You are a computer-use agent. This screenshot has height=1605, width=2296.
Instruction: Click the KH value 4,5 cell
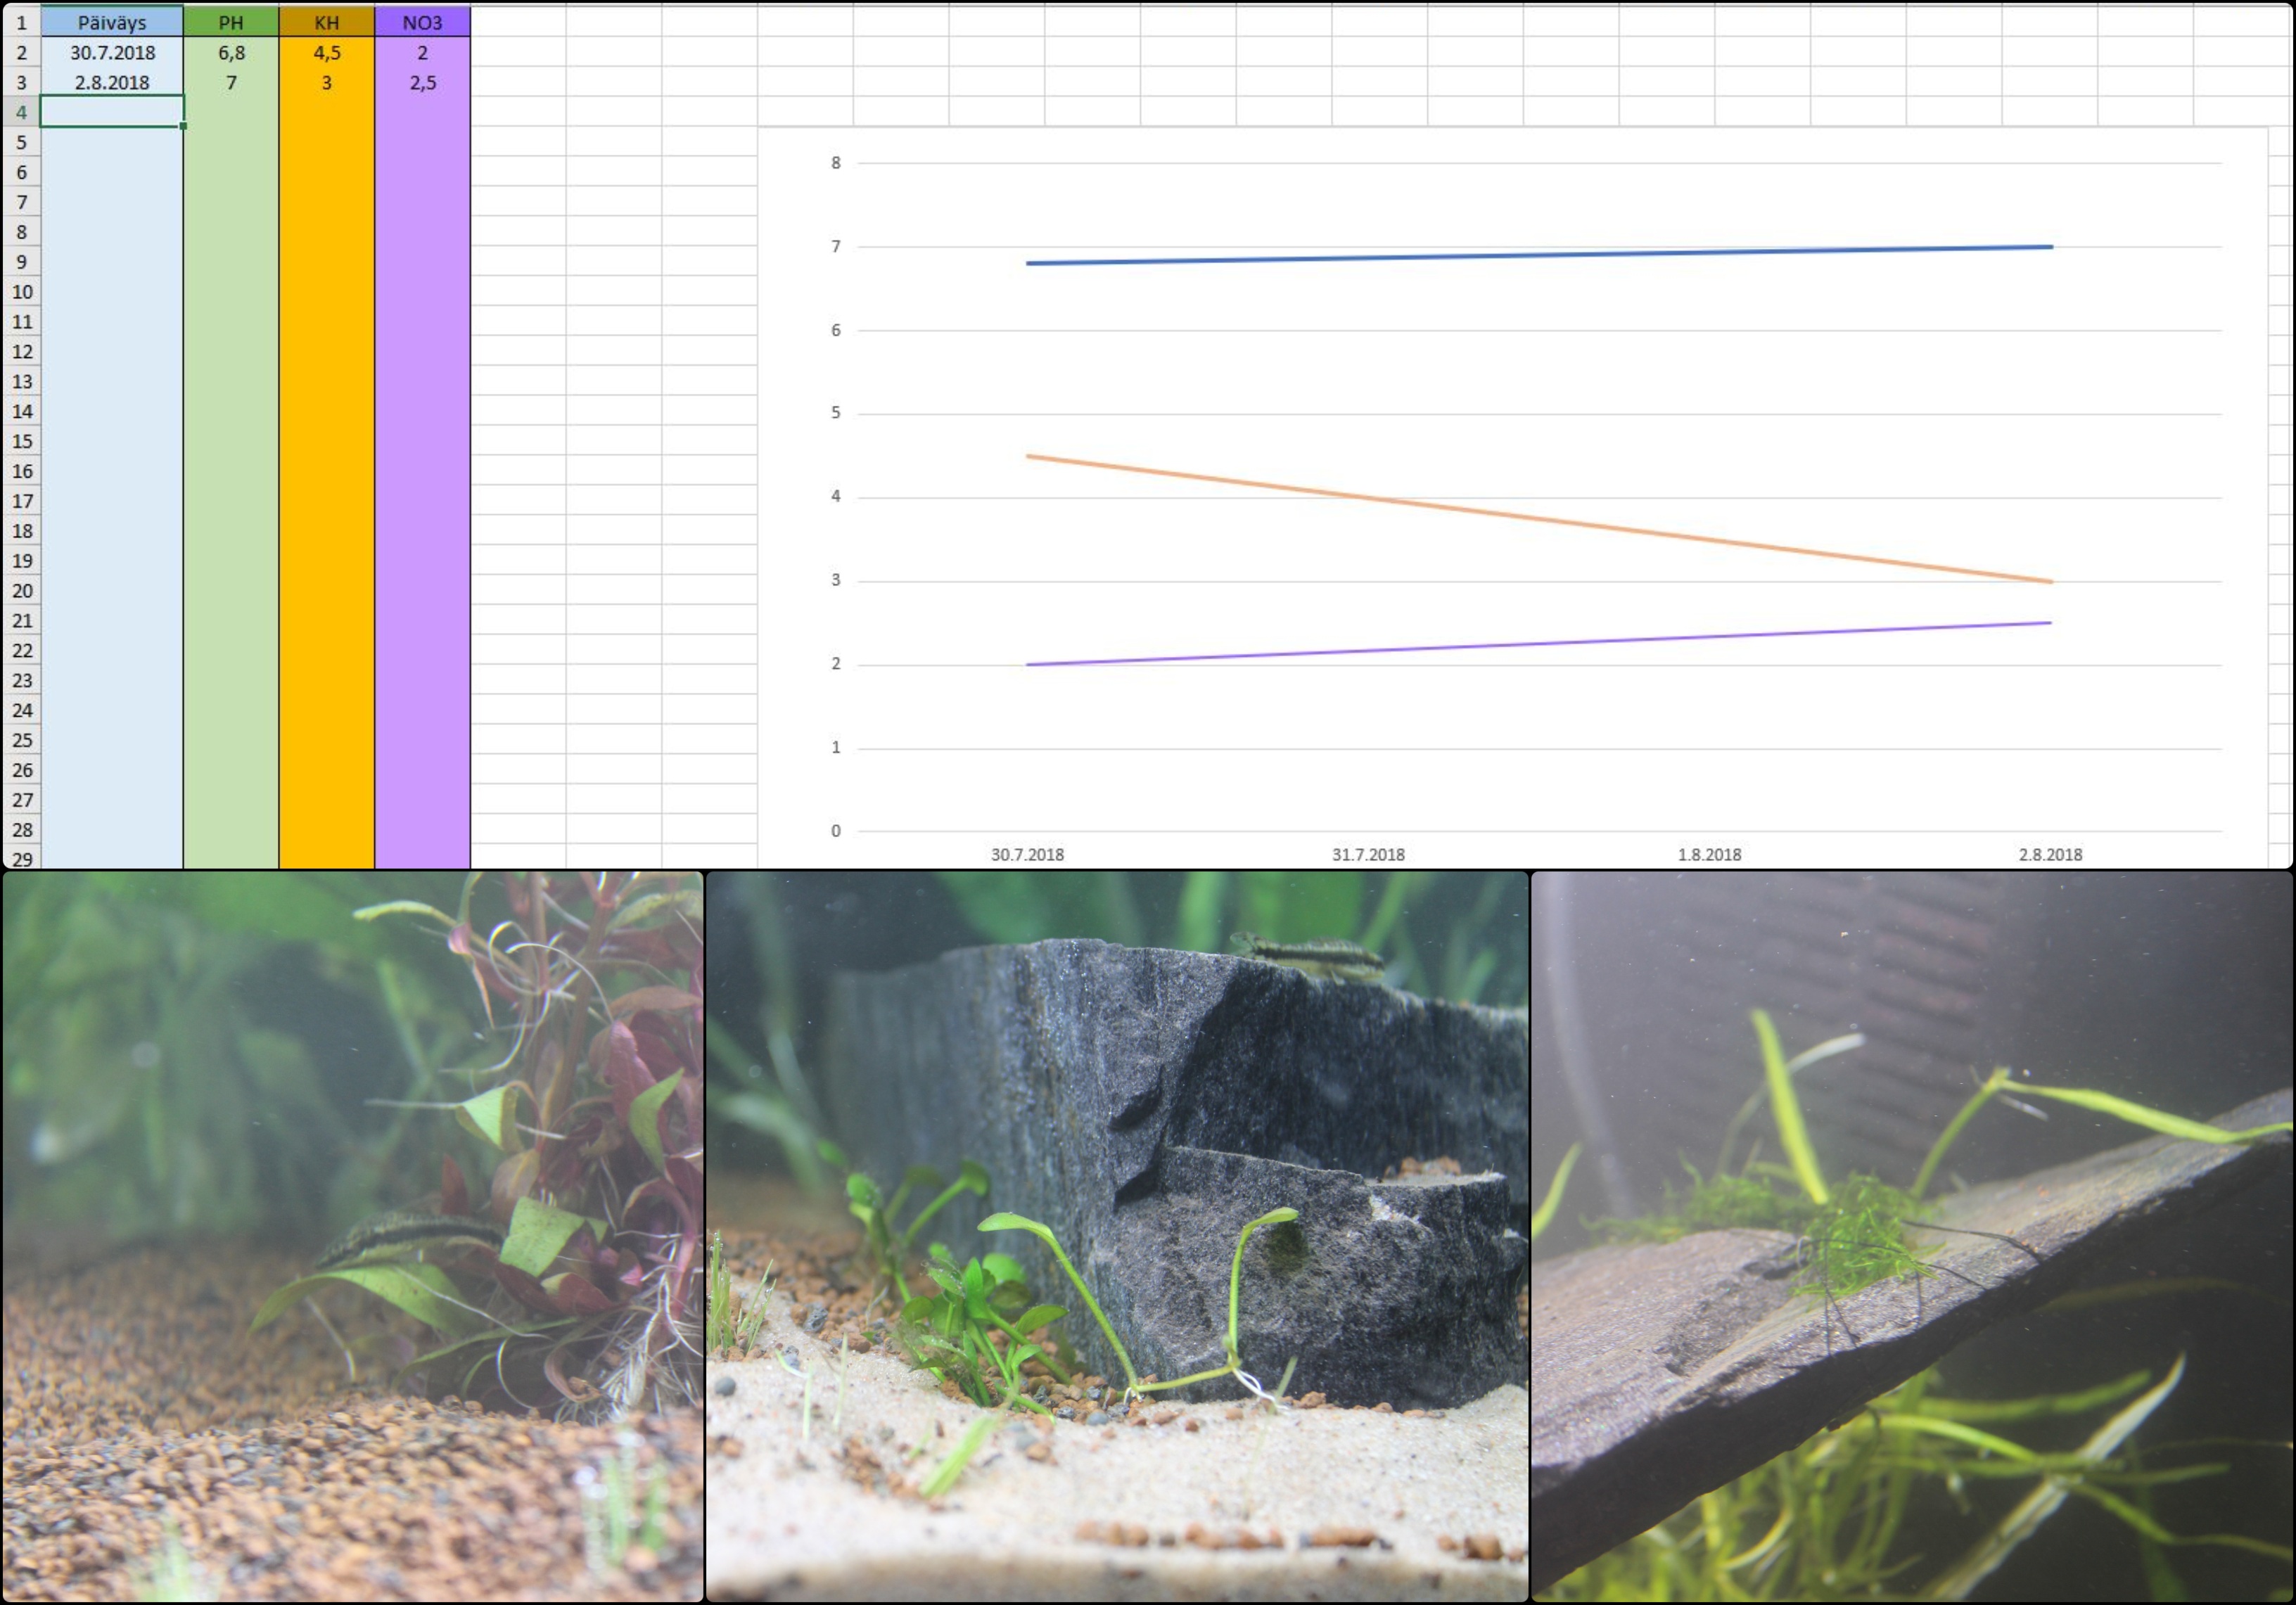[327, 52]
